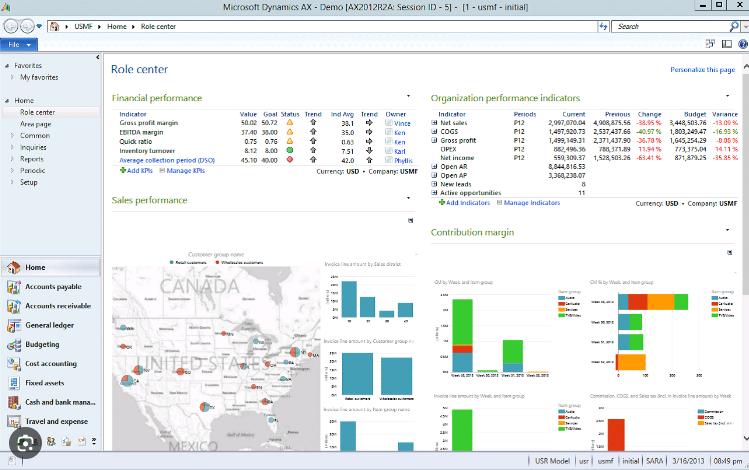Open the Accounts payable module
Screen dimensions: 749x470
[51, 287]
